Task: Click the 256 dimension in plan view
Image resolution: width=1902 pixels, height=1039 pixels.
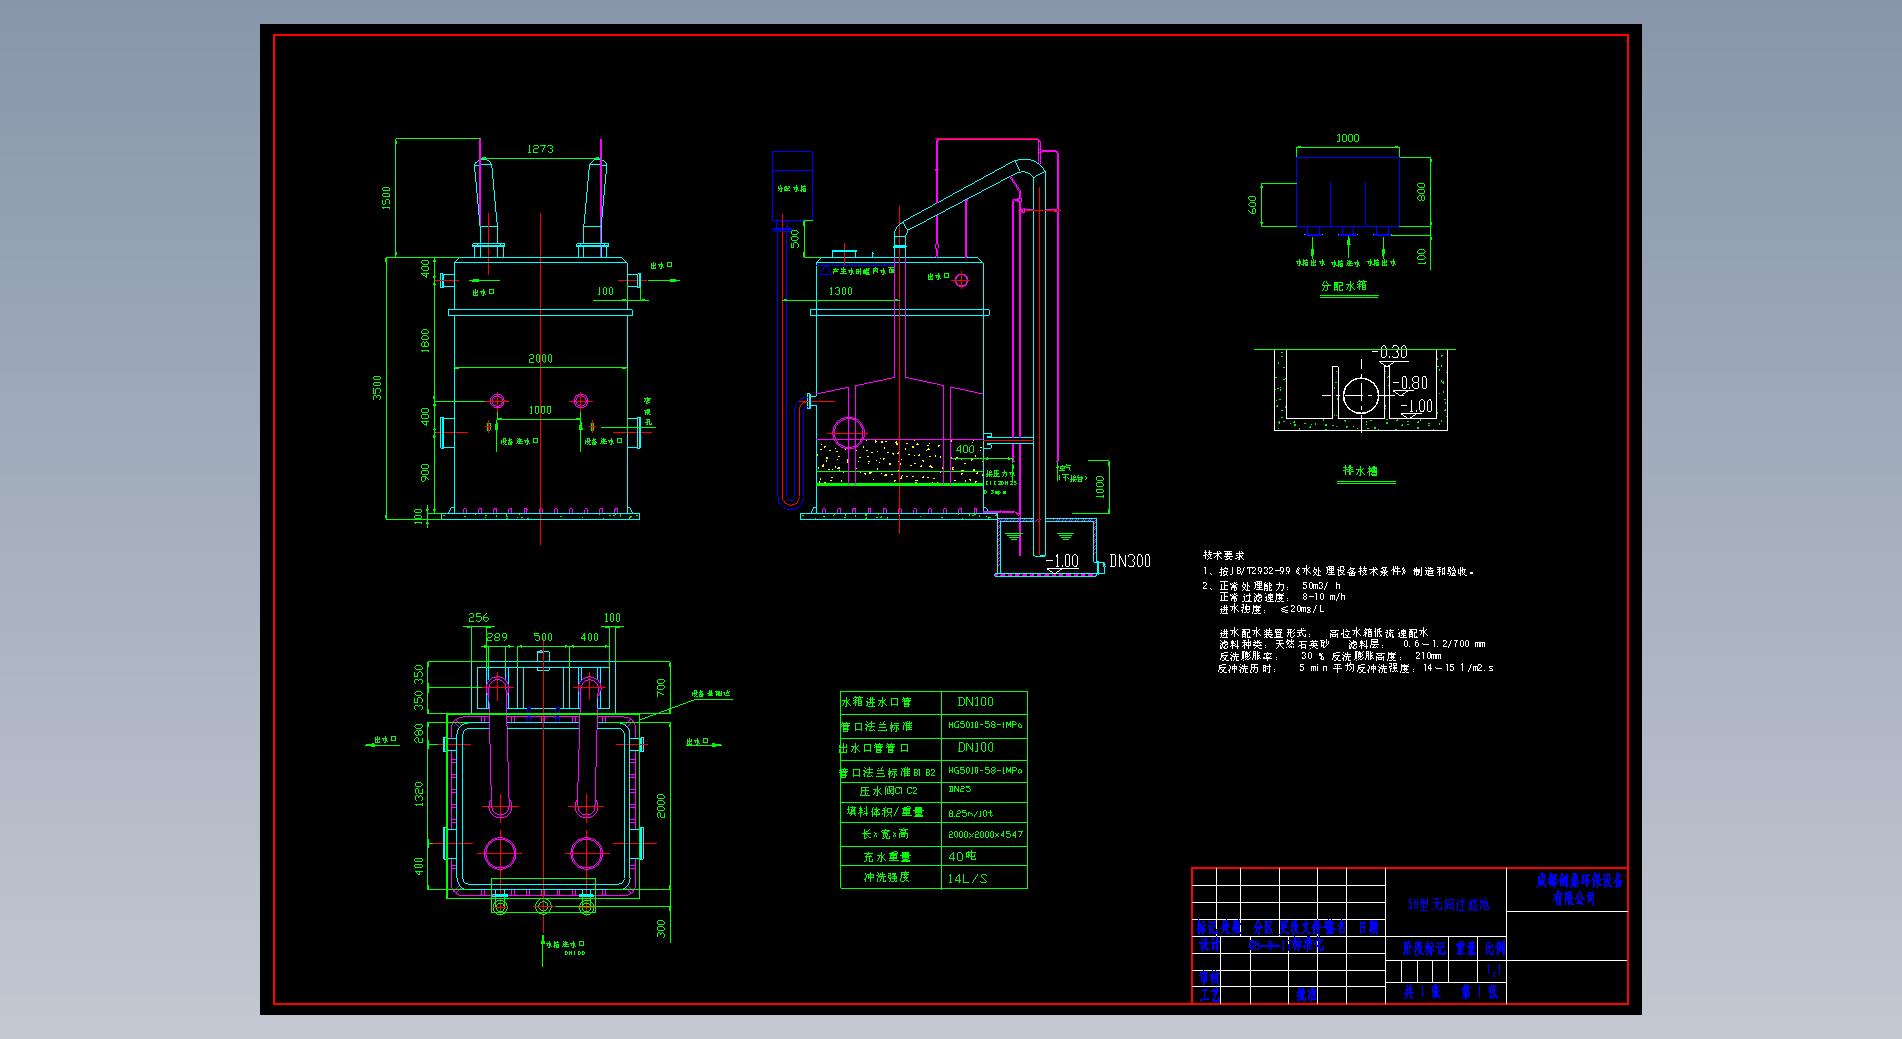Action: click(x=478, y=618)
